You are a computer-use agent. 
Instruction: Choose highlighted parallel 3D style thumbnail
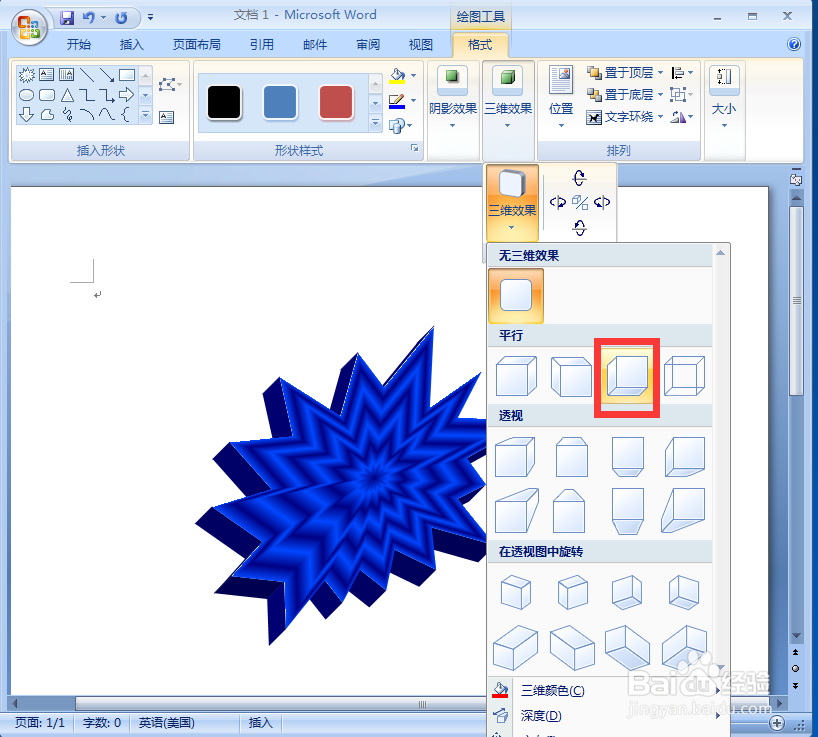tap(627, 377)
